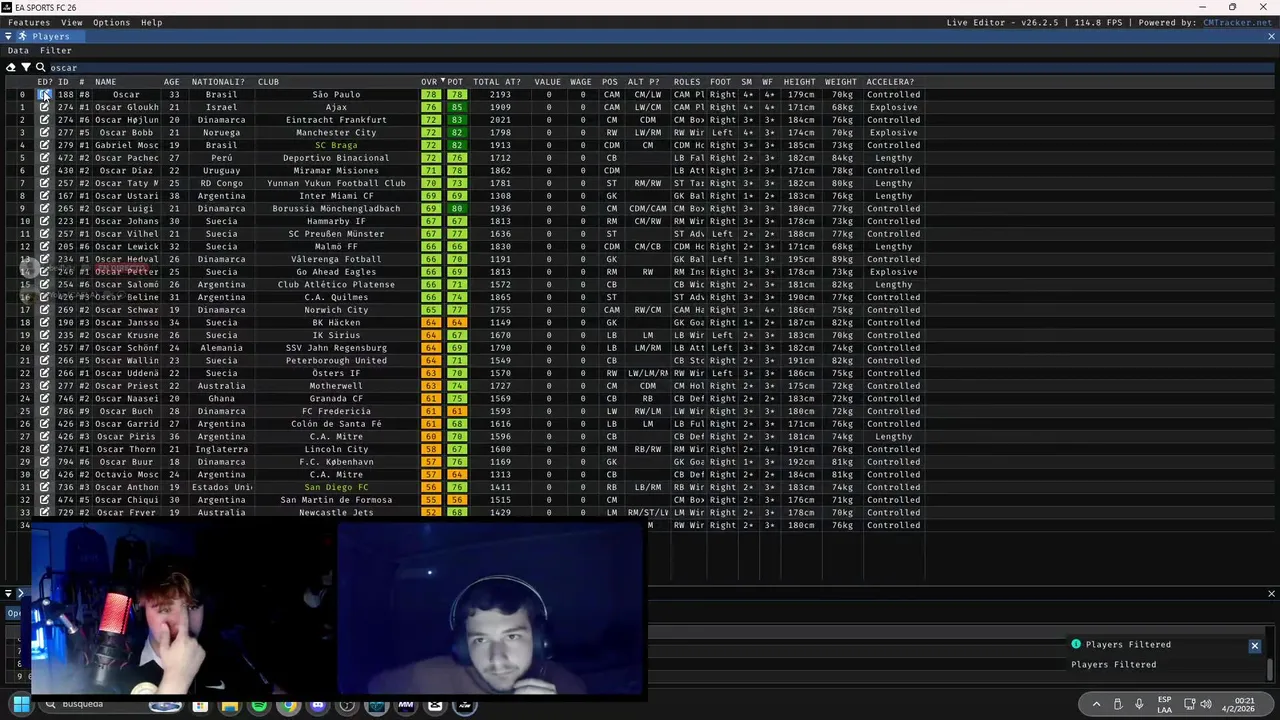
Task: Open the View menu
Action: (72, 22)
